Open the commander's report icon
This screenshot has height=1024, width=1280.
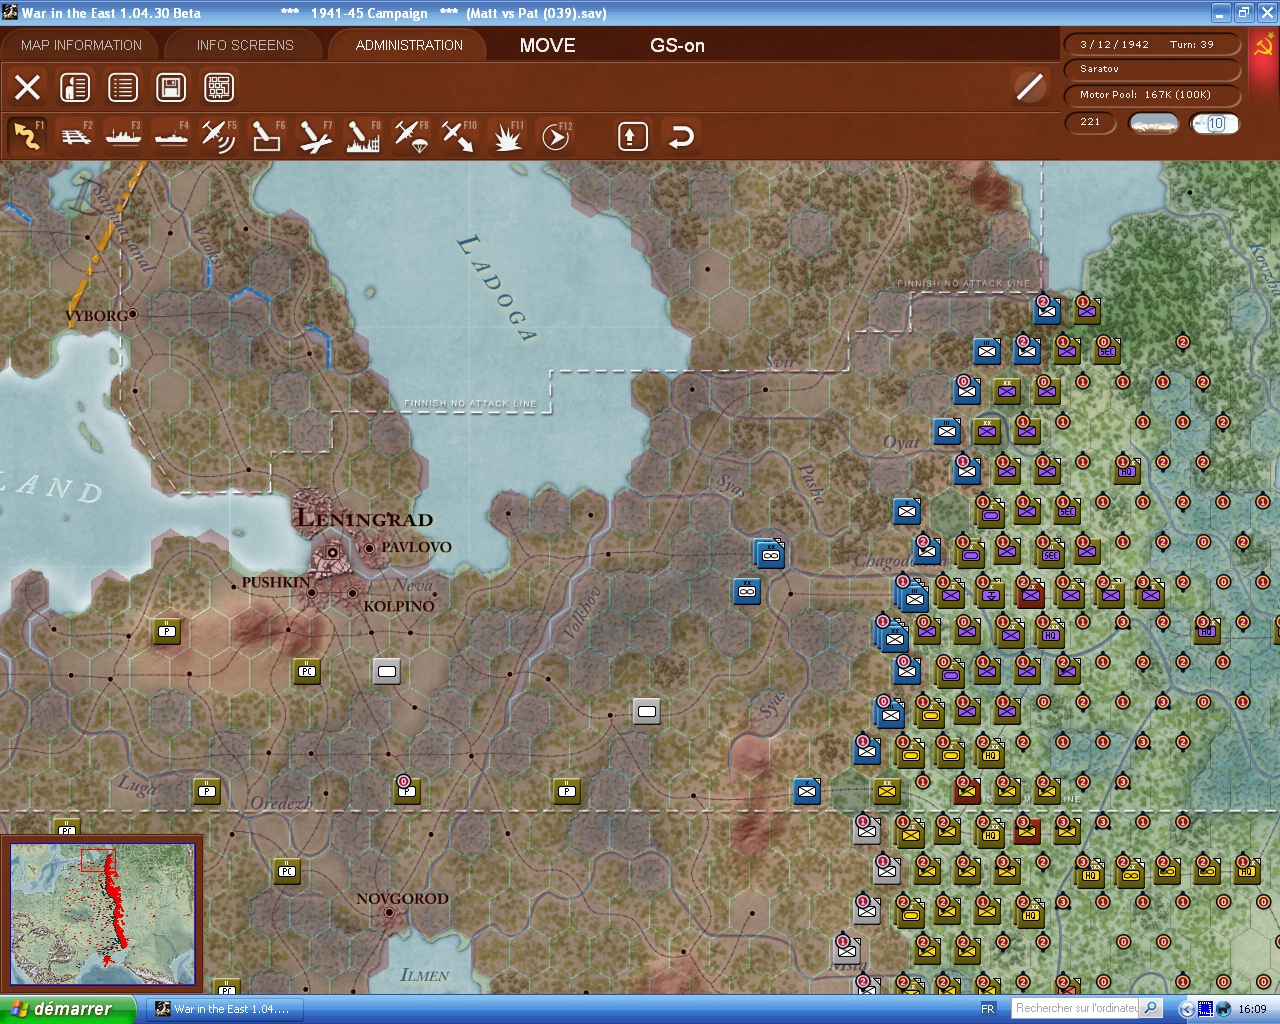(75, 87)
